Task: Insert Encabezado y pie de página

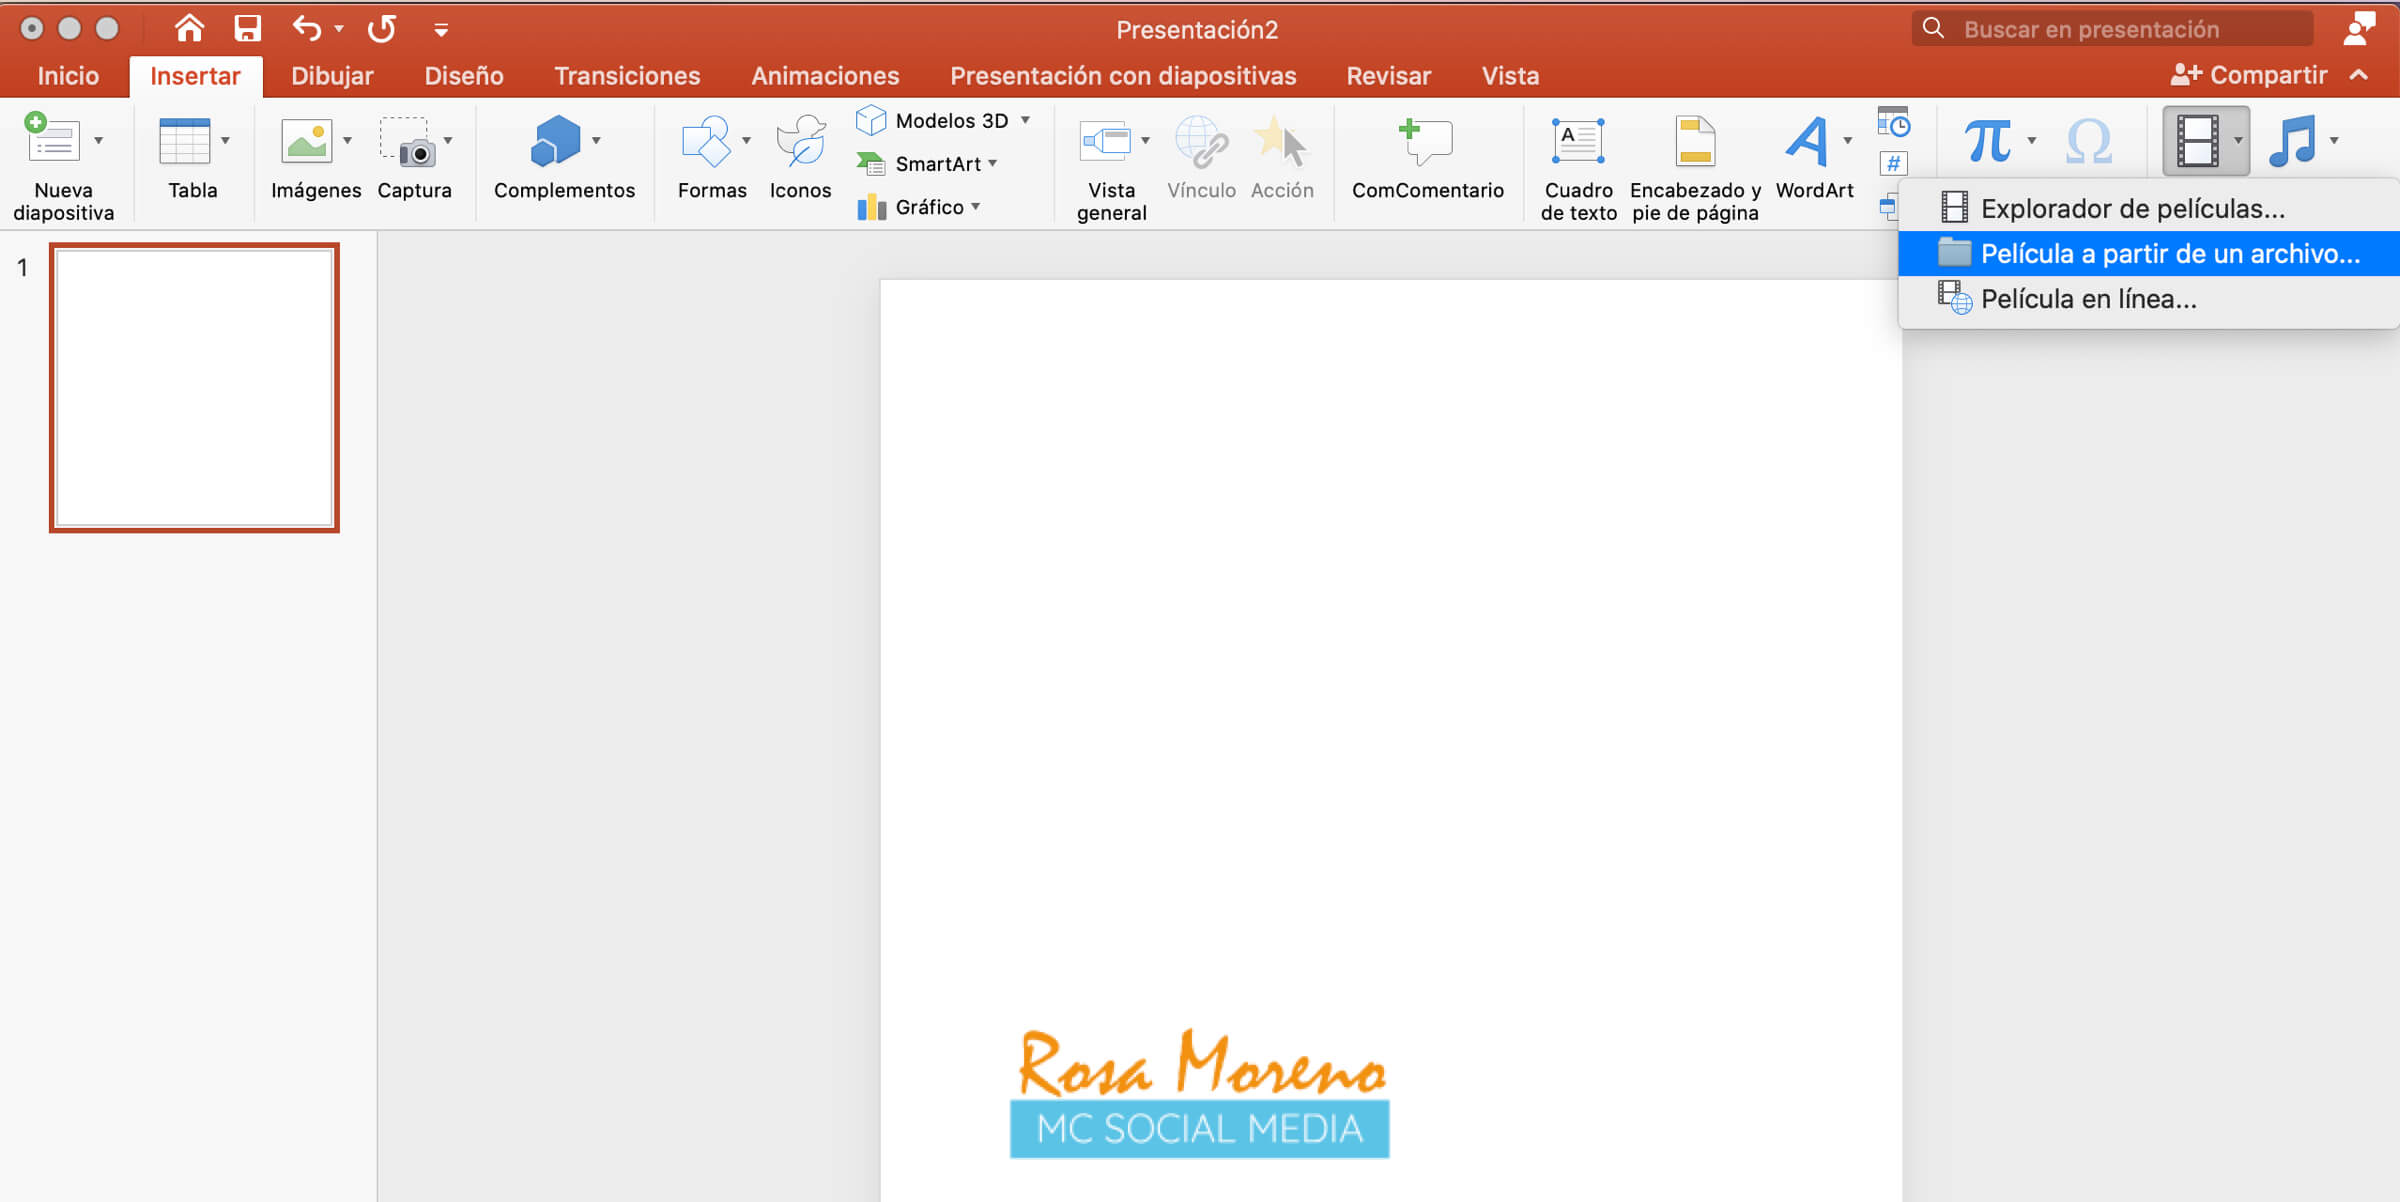Action: 1695,143
